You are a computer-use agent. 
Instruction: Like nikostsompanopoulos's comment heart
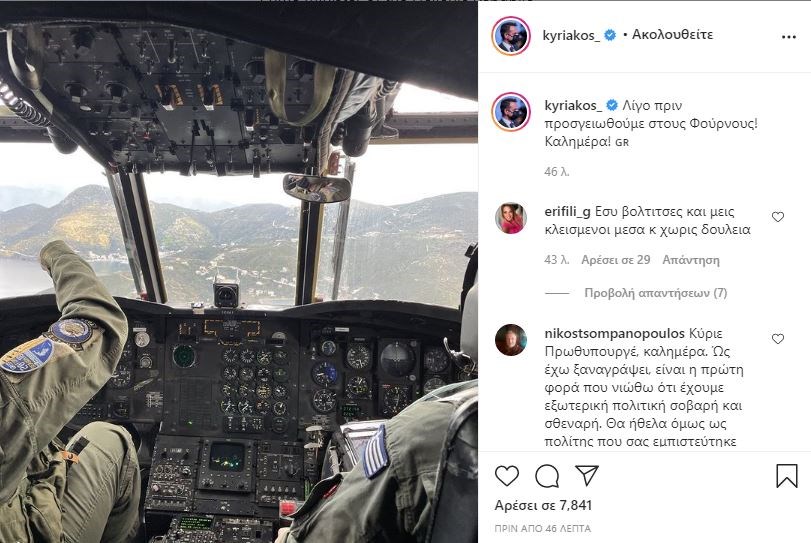(778, 339)
